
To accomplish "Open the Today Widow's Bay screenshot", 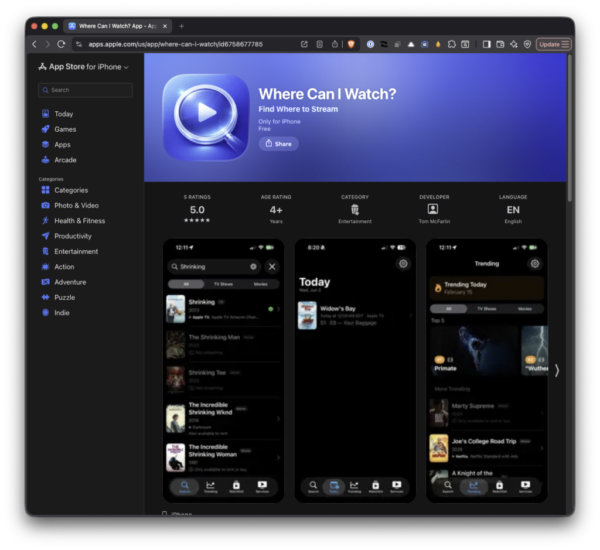I will [x=355, y=370].
